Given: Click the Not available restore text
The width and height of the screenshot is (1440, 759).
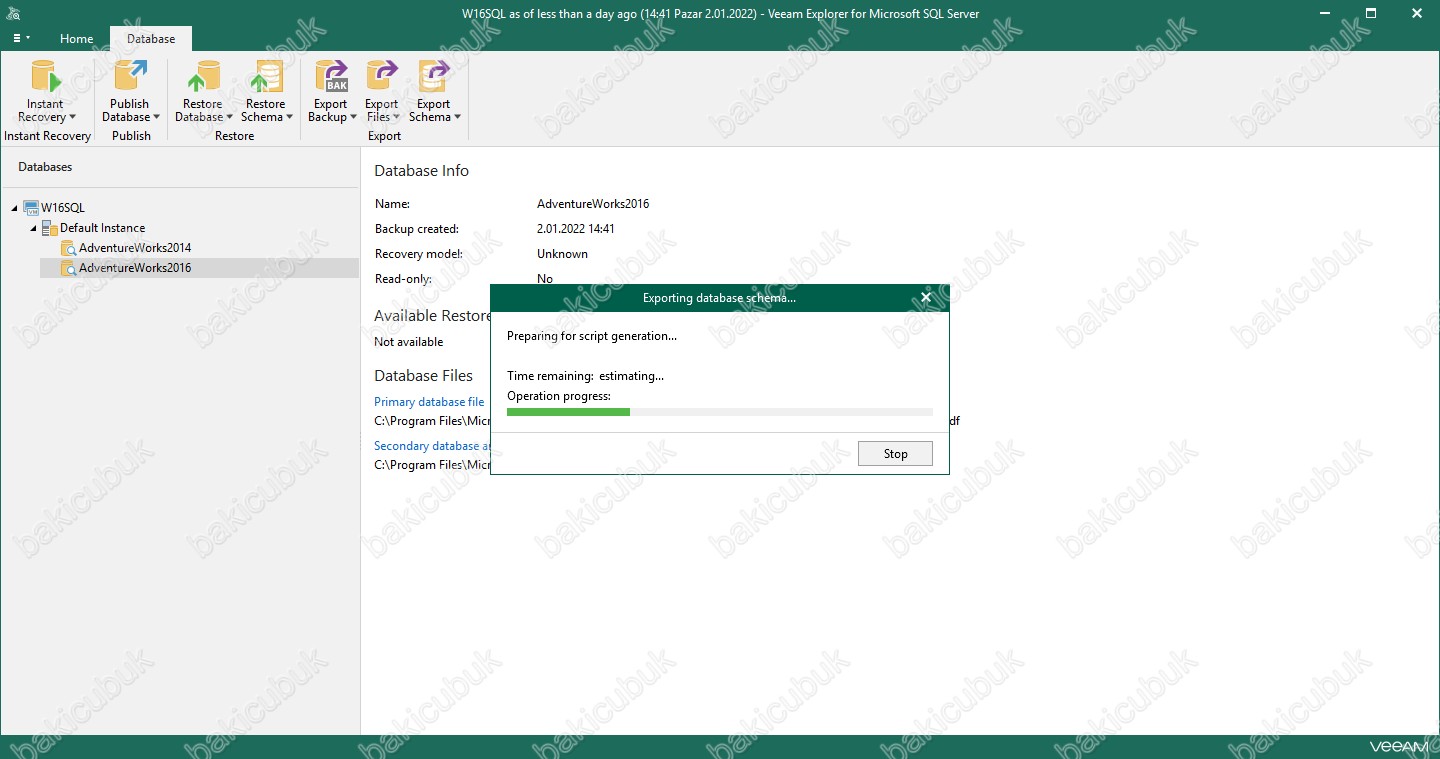Looking at the screenshot, I should click(408, 342).
